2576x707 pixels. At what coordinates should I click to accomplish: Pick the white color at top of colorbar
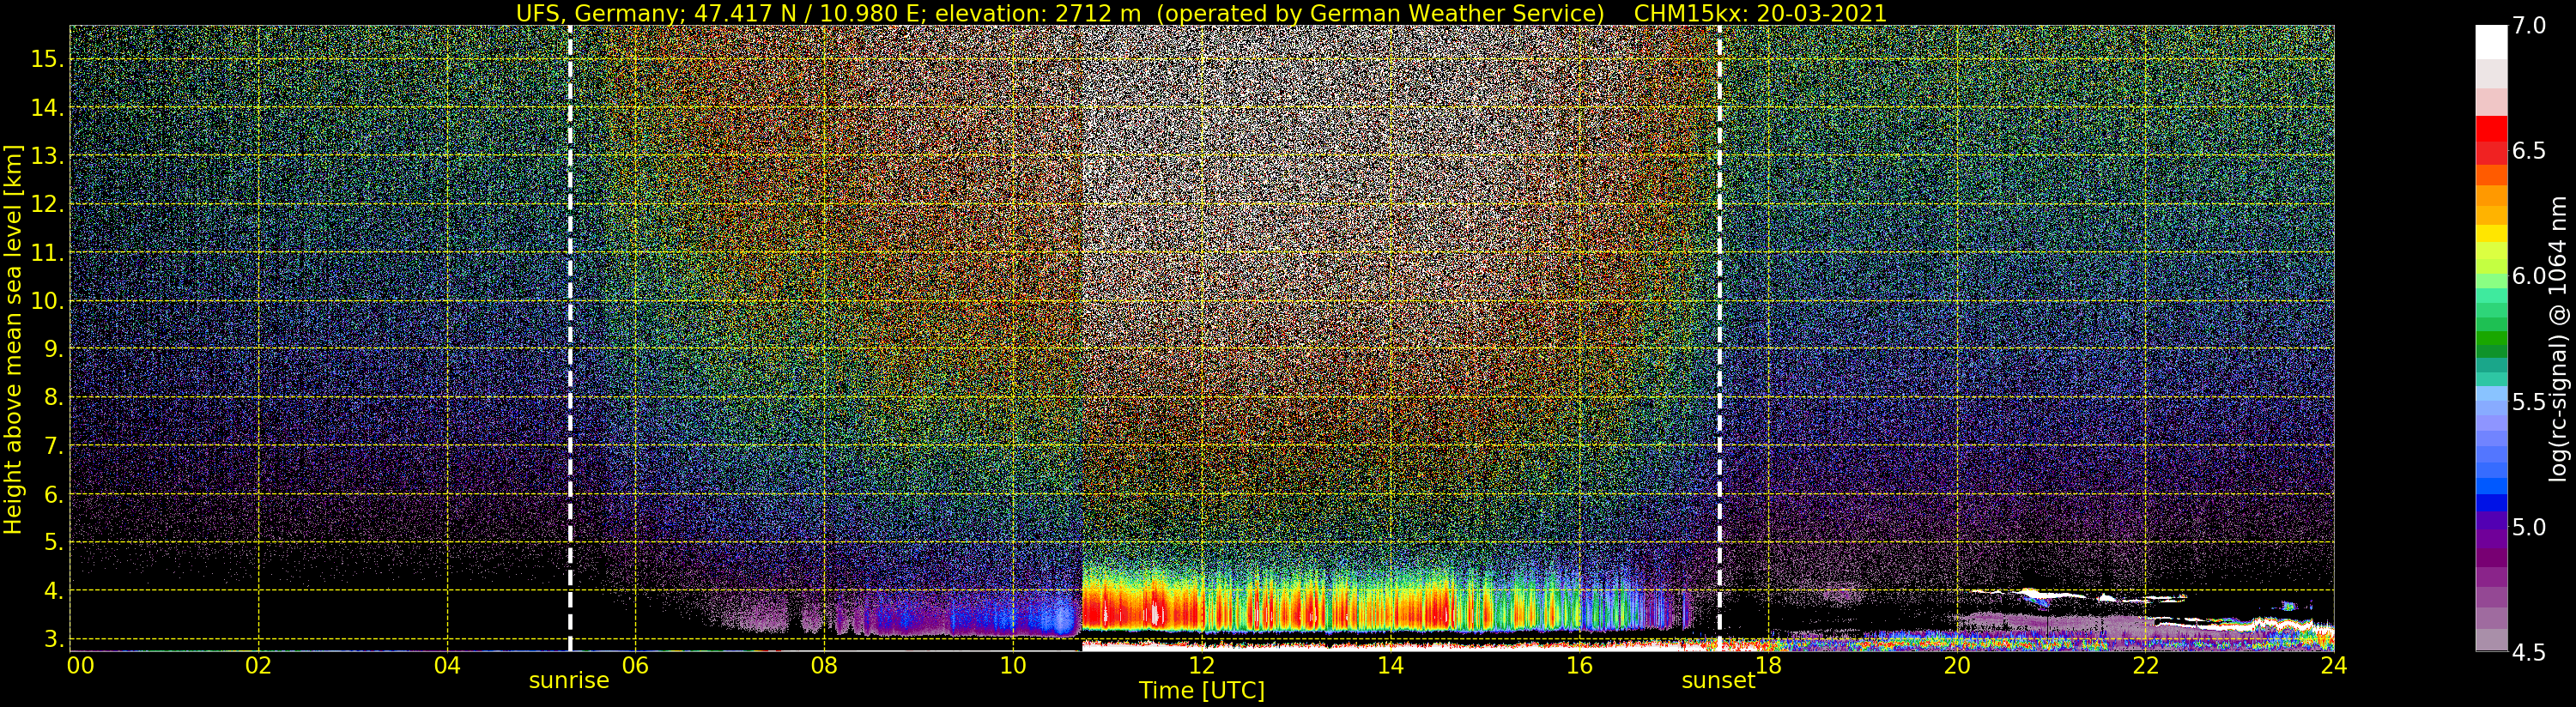click(2491, 40)
